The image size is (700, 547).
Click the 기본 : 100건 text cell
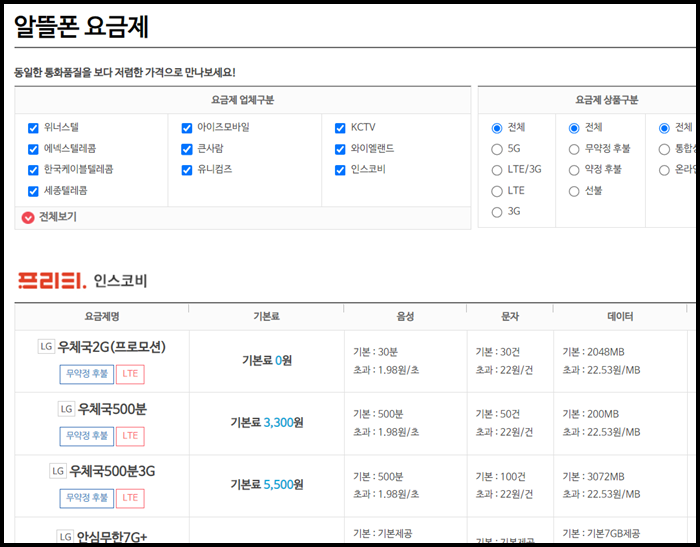[x=500, y=476]
